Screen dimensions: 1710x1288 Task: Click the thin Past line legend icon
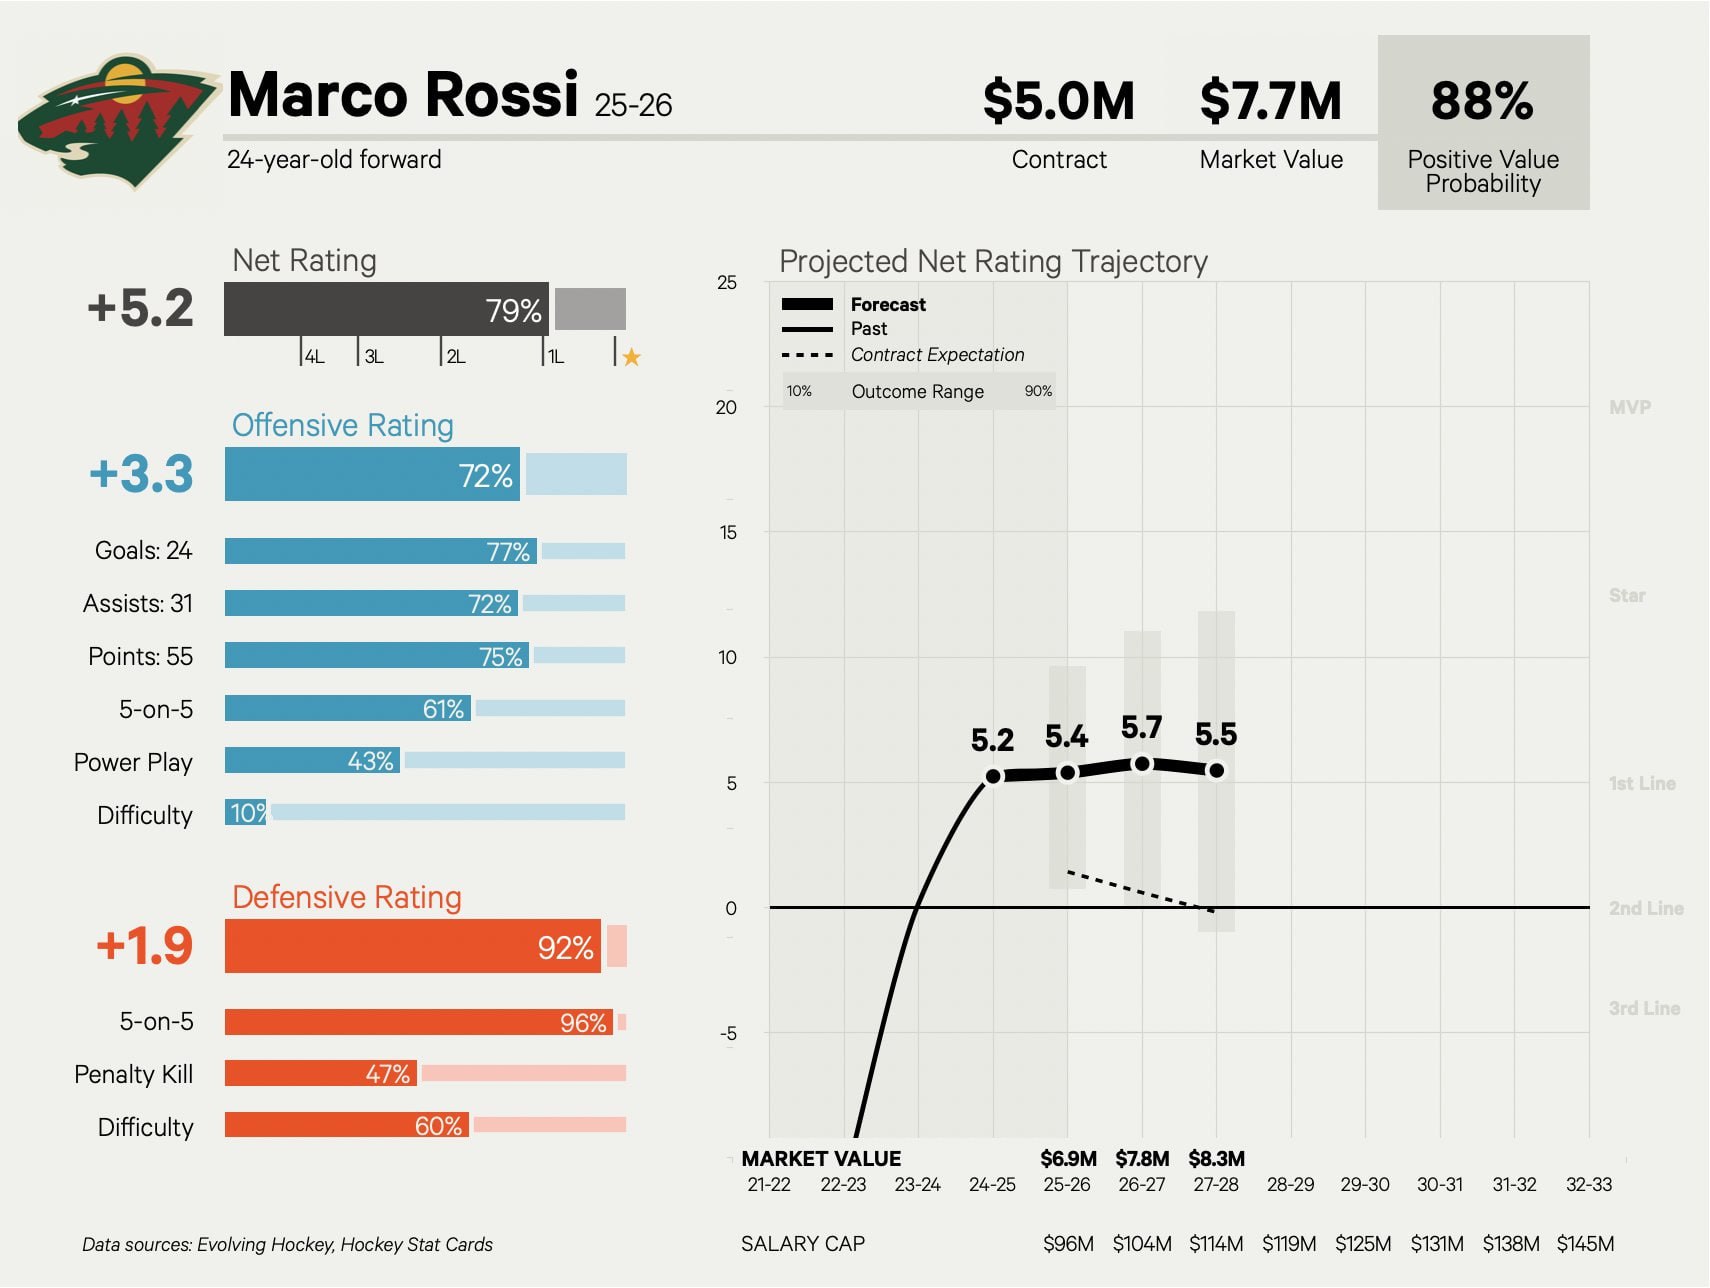coord(807,329)
